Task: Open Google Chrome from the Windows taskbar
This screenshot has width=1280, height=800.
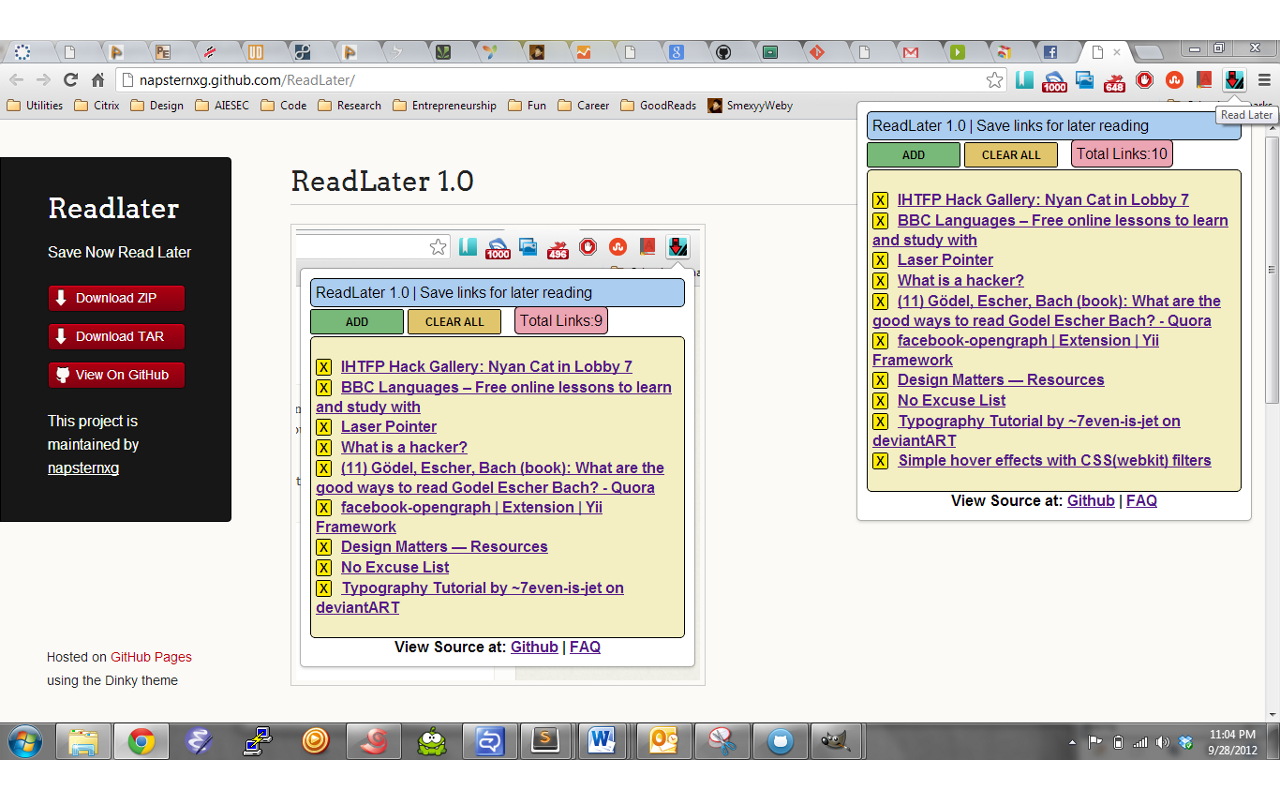Action: [x=141, y=742]
